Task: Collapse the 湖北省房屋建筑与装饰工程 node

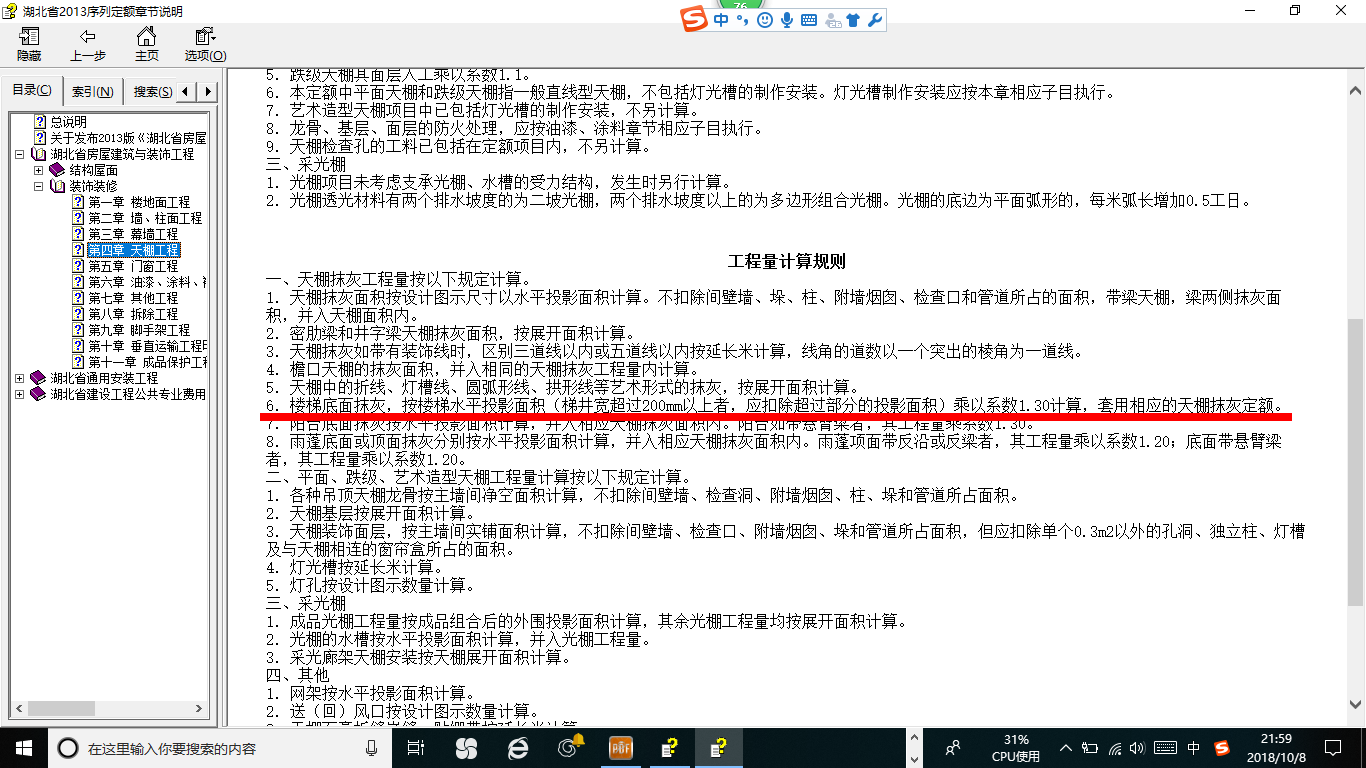Action: pos(20,155)
